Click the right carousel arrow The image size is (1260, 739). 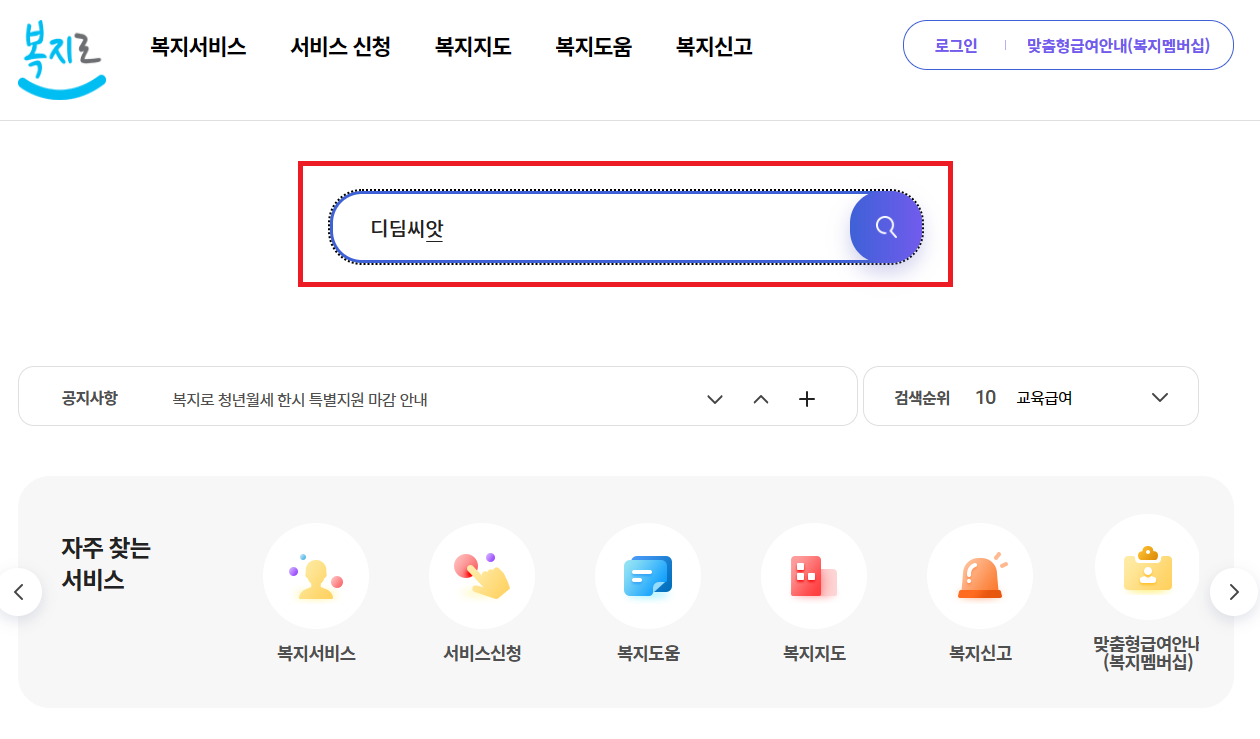tap(1233, 592)
